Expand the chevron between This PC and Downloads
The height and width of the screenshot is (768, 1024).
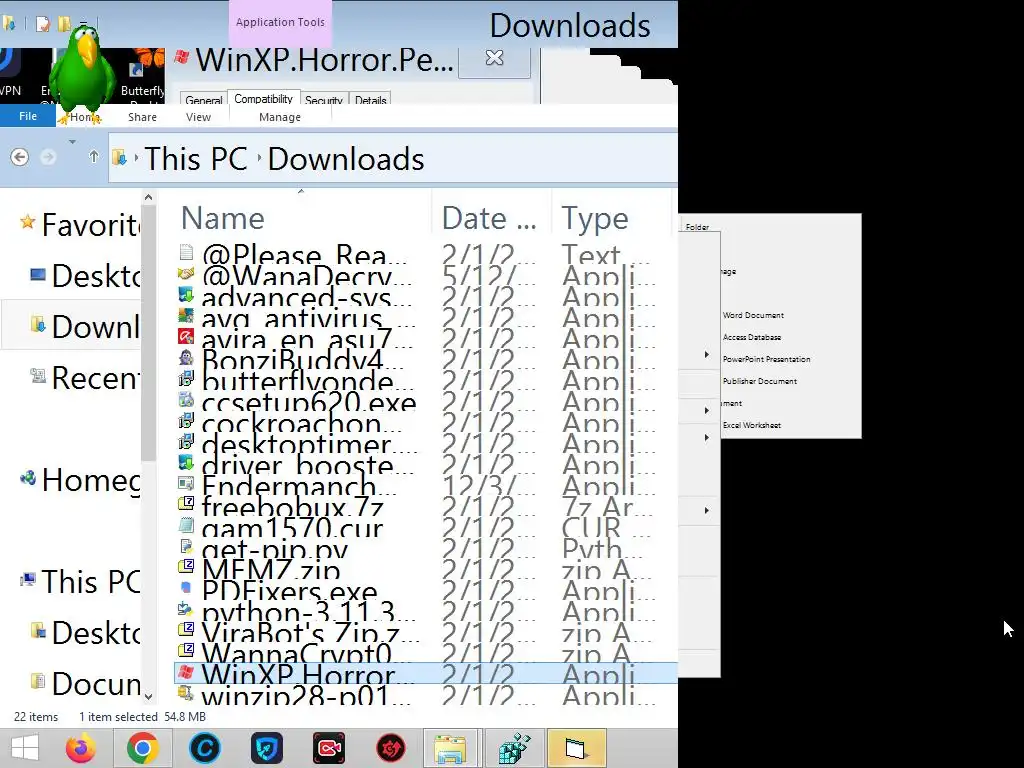259,157
